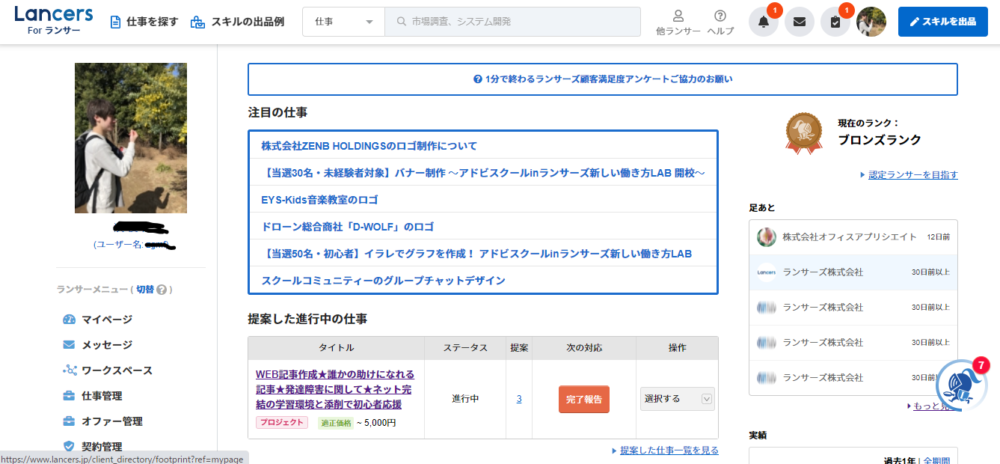Open 株式会社オフィスアプリシエイト footprint entry
Screen dimensions: 1000x464
[853, 237]
